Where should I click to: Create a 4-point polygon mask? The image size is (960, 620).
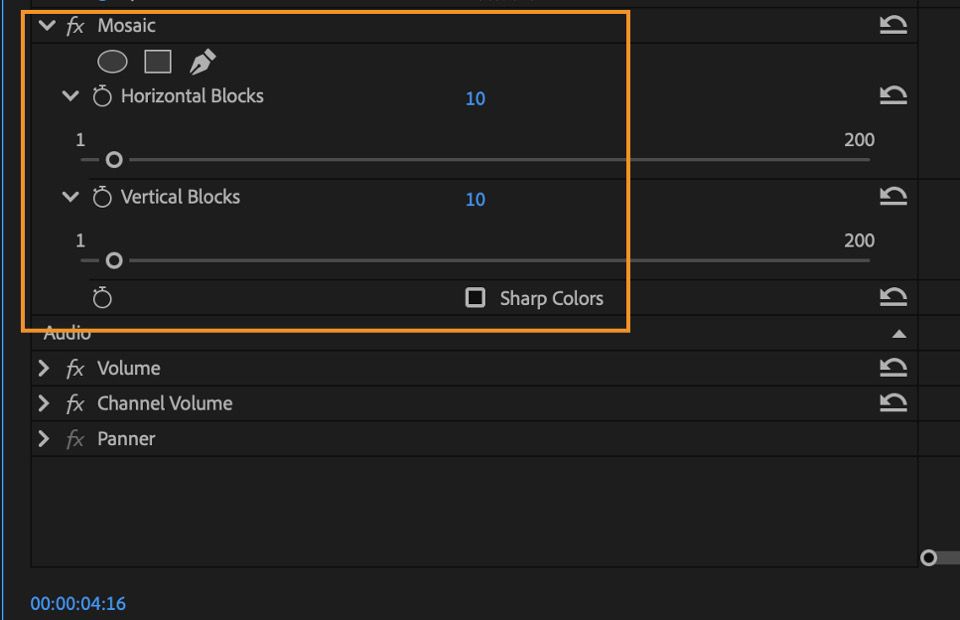158,62
